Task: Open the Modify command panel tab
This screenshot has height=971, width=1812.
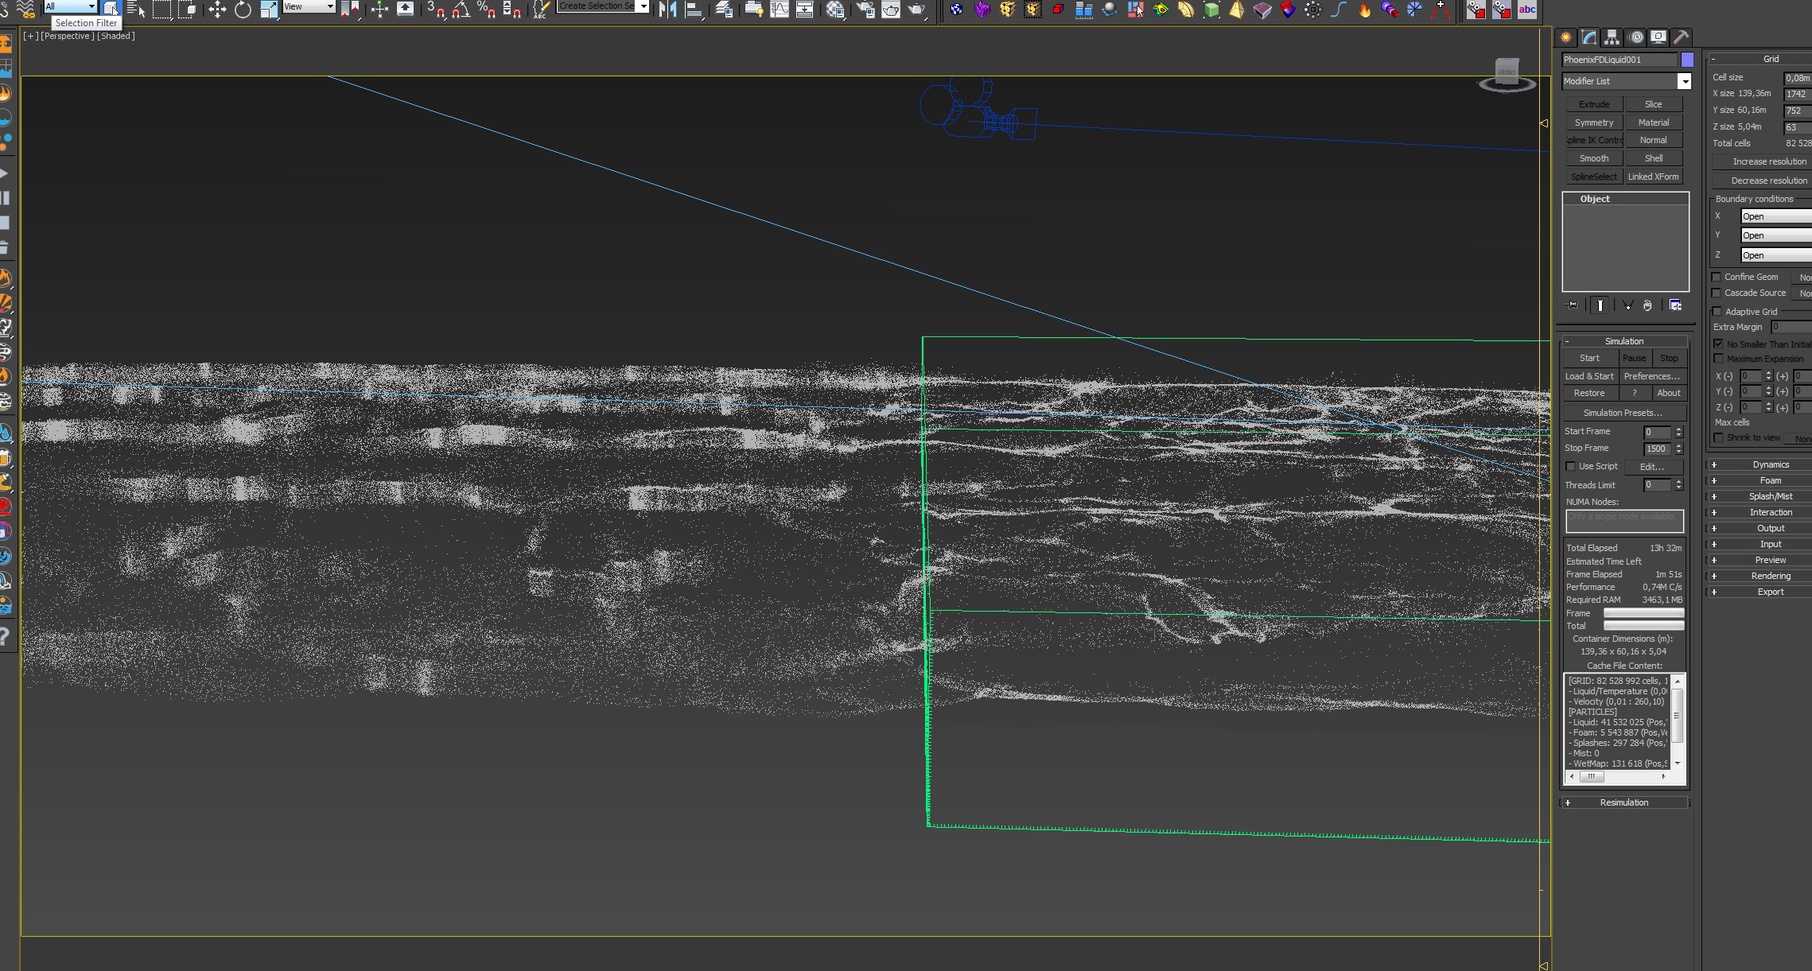Action: coord(1589,37)
